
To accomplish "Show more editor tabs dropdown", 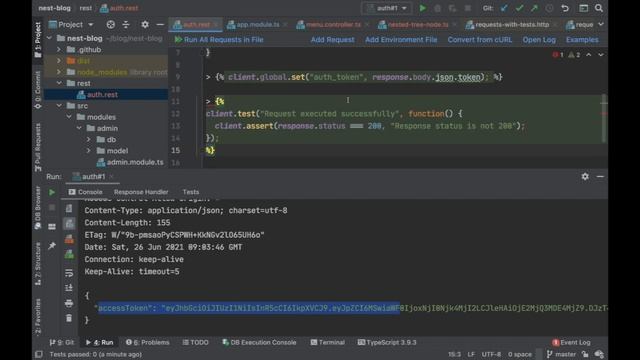I will click(601, 24).
